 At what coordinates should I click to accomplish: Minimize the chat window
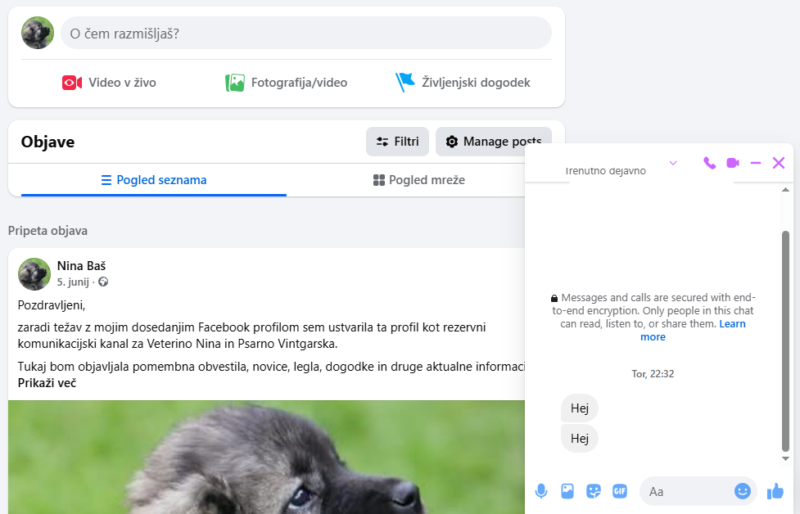click(x=756, y=163)
